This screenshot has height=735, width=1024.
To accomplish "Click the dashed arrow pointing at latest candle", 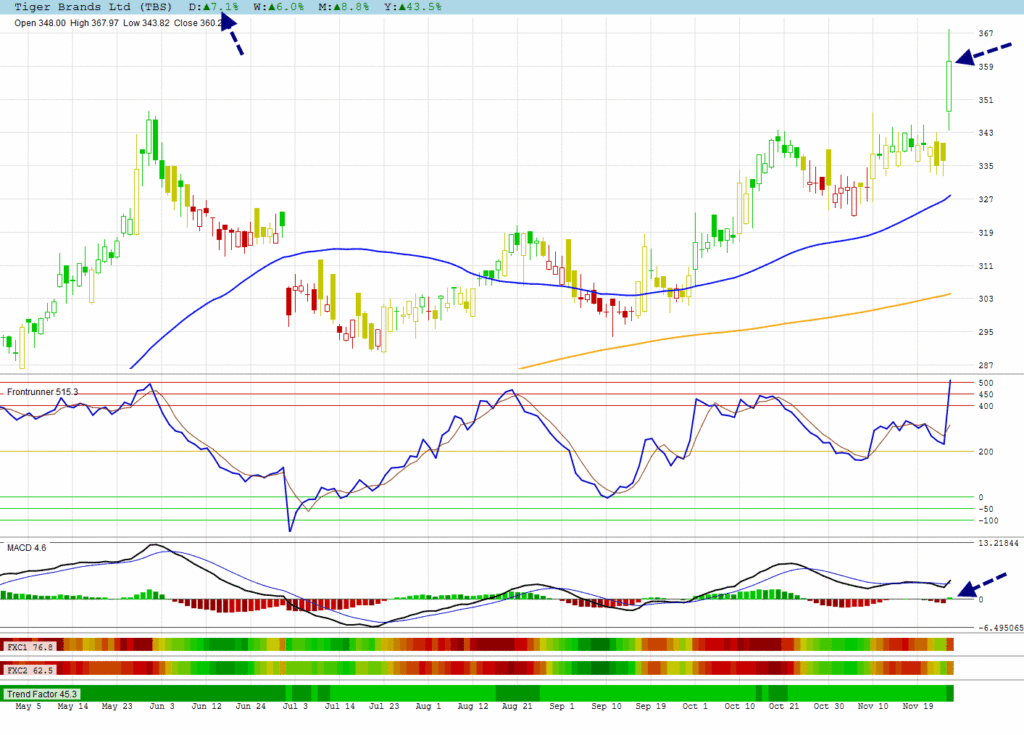I will pyautogui.click(x=983, y=55).
